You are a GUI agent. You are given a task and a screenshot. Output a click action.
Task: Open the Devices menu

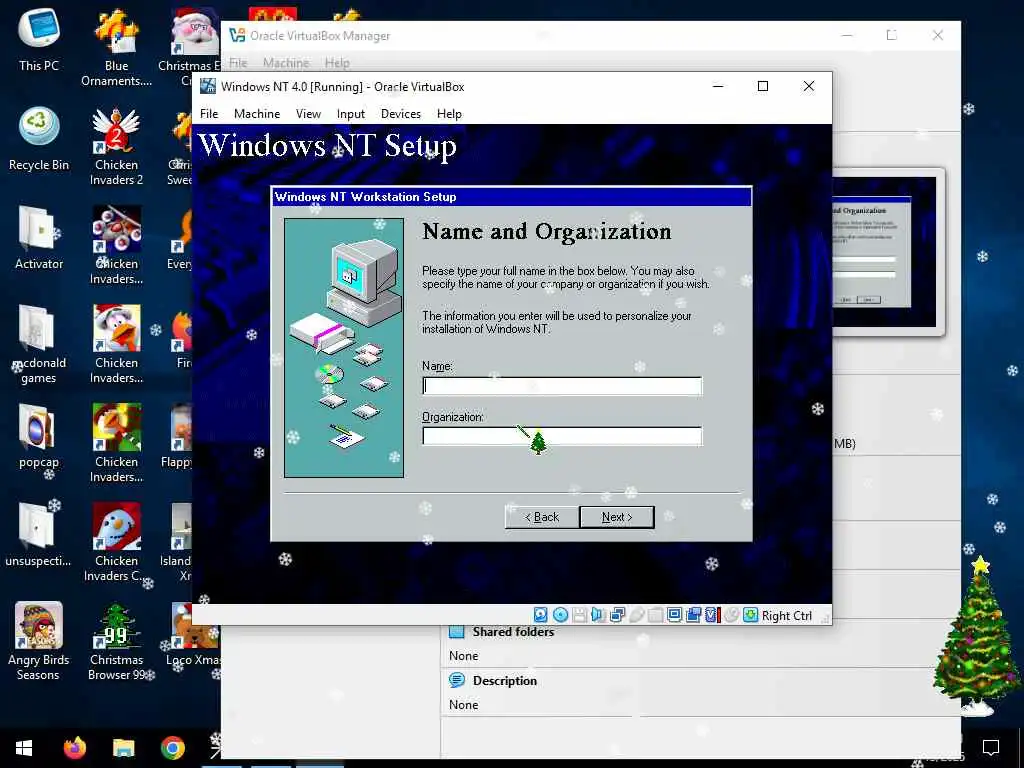[400, 114]
